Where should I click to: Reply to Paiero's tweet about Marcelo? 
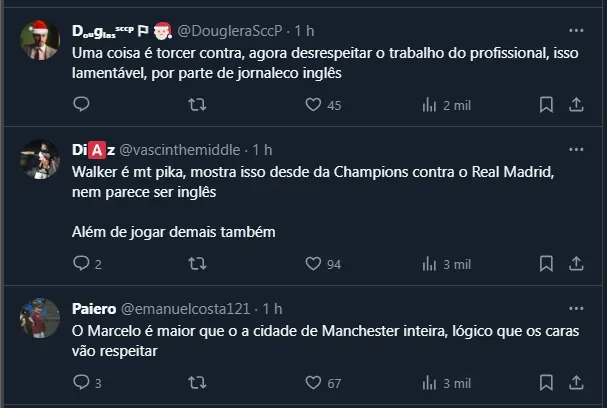pos(82,382)
